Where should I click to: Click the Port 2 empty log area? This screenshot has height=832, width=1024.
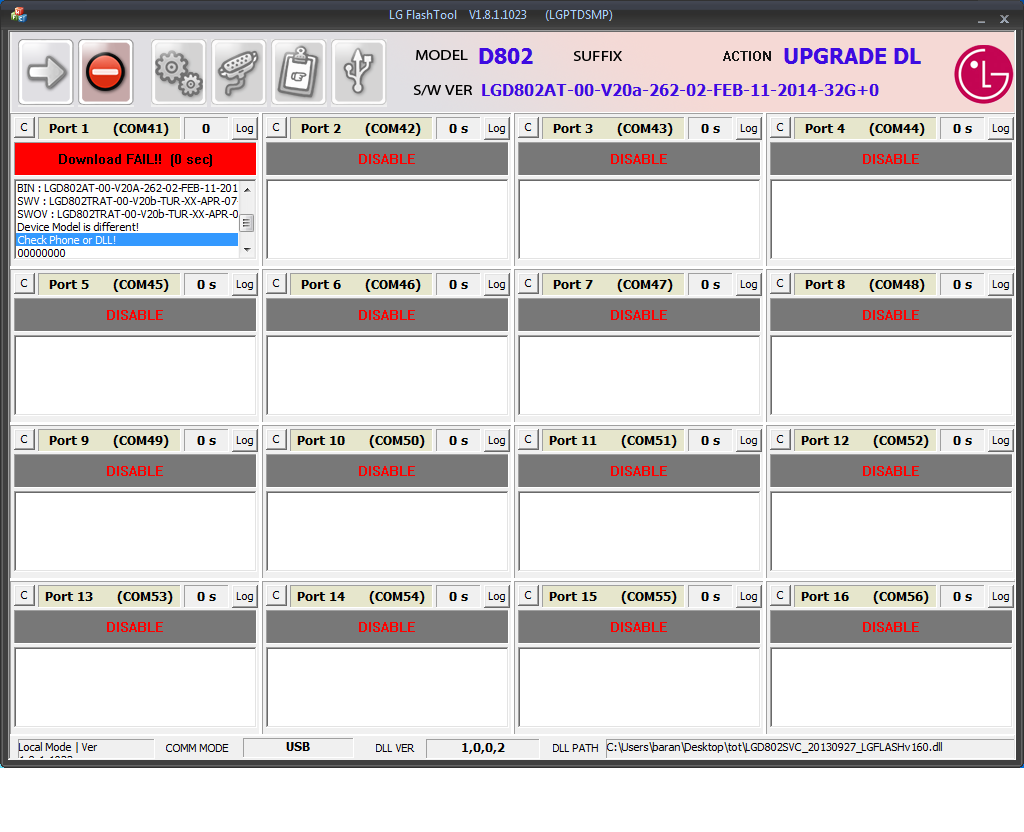387,219
